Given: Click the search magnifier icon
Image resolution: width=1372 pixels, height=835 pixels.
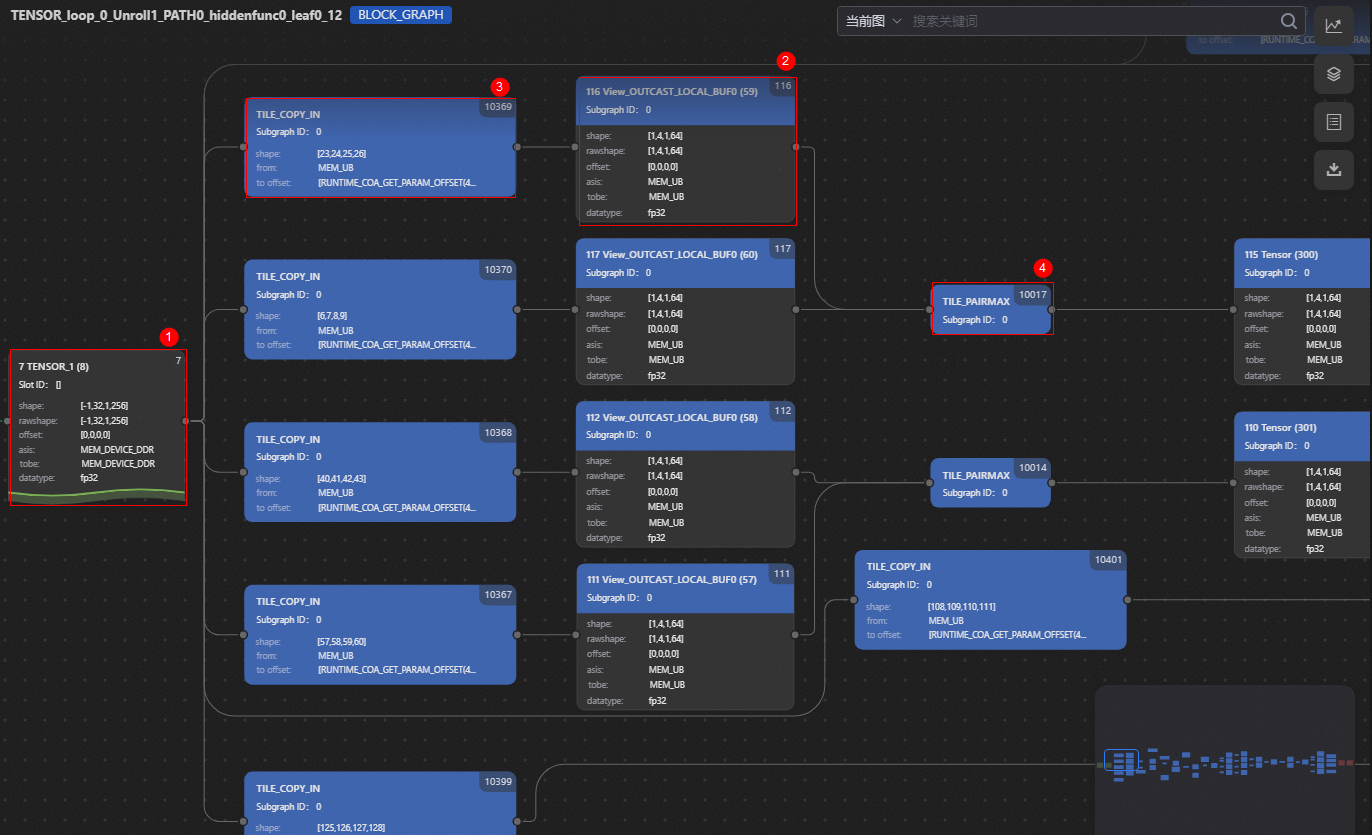Looking at the screenshot, I should (1289, 21).
